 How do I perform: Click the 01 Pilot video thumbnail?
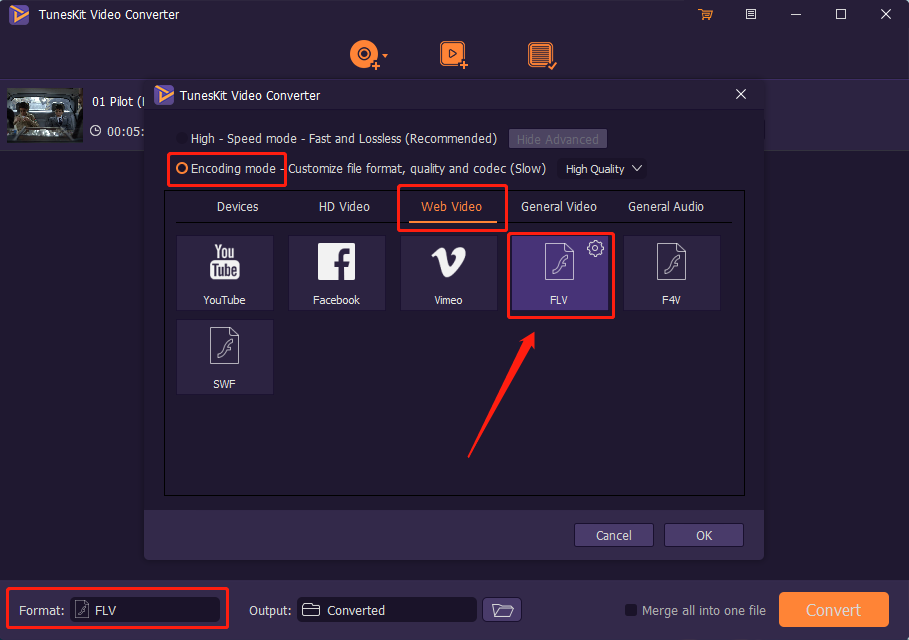(45, 115)
